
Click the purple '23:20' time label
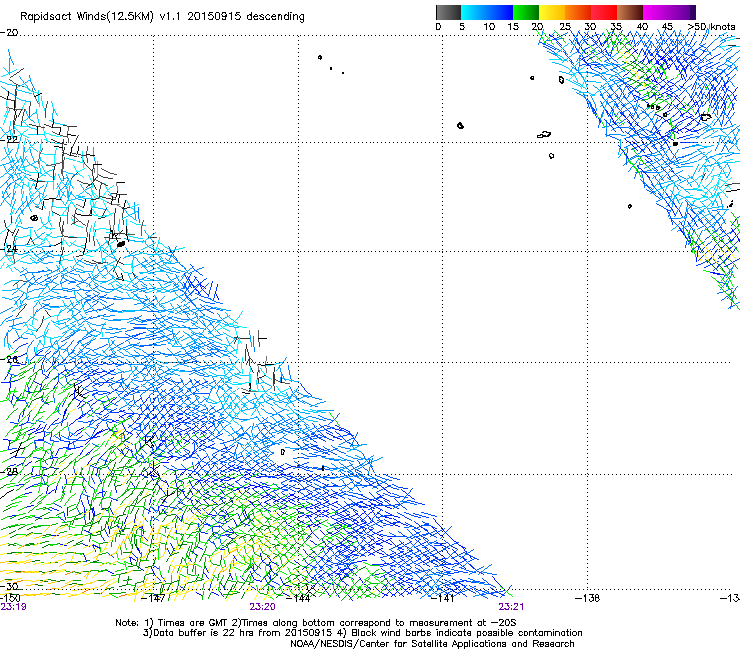[262, 607]
